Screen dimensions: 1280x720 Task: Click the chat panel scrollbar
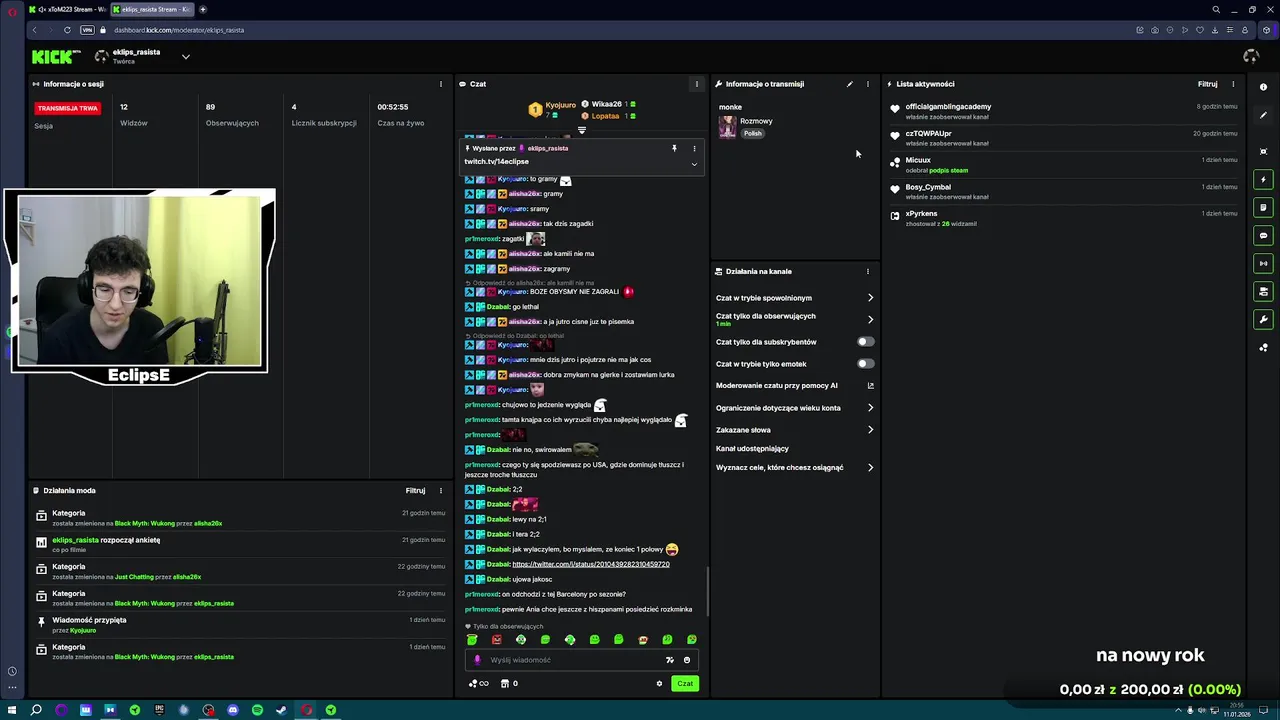[708, 592]
